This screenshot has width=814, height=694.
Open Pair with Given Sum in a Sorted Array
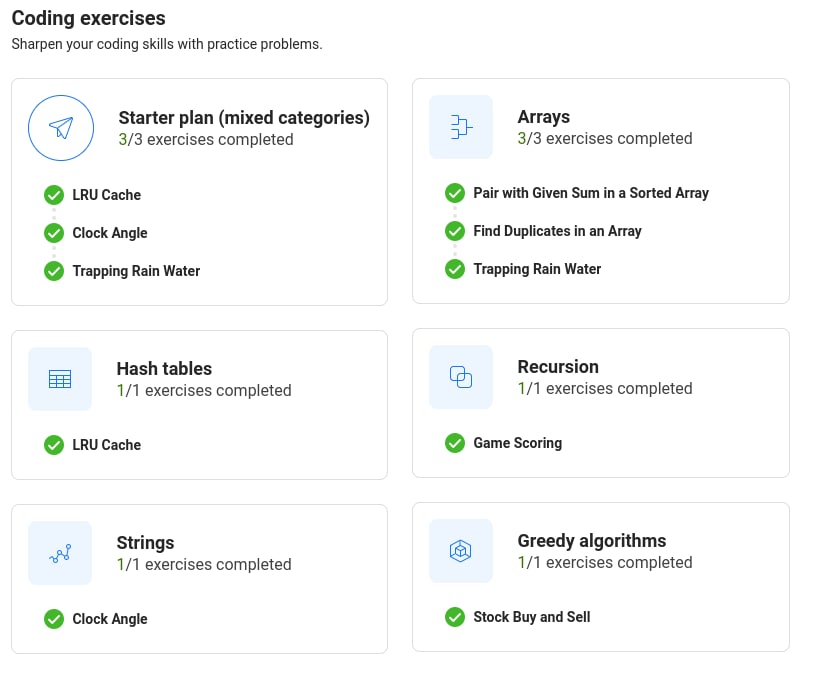coord(590,193)
